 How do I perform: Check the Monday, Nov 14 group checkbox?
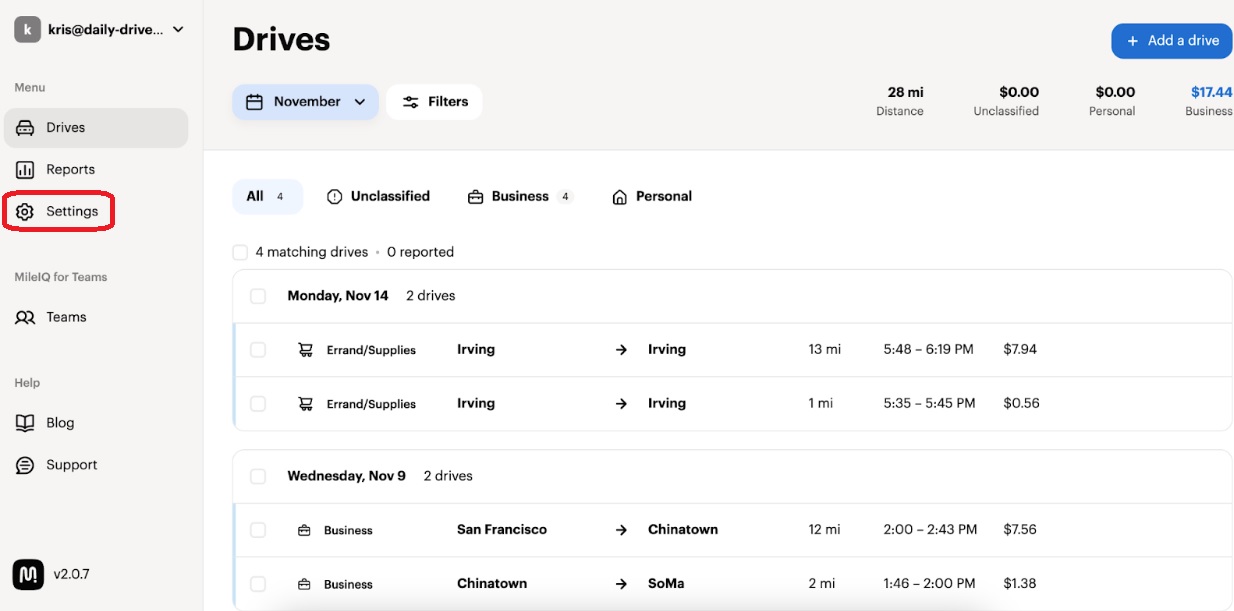[x=258, y=296]
